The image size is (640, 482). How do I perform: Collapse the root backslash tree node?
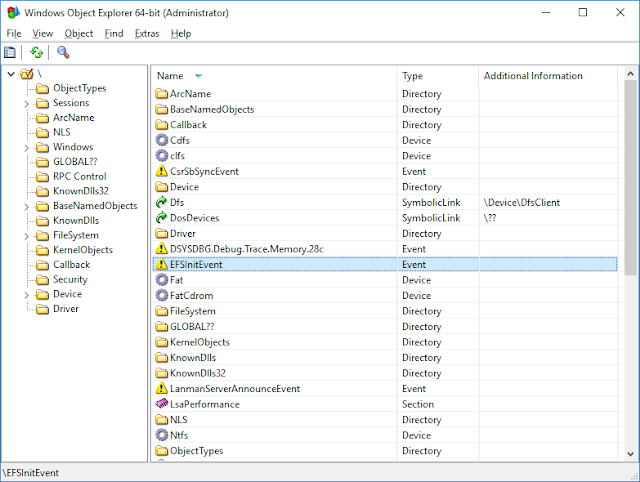coord(11,74)
